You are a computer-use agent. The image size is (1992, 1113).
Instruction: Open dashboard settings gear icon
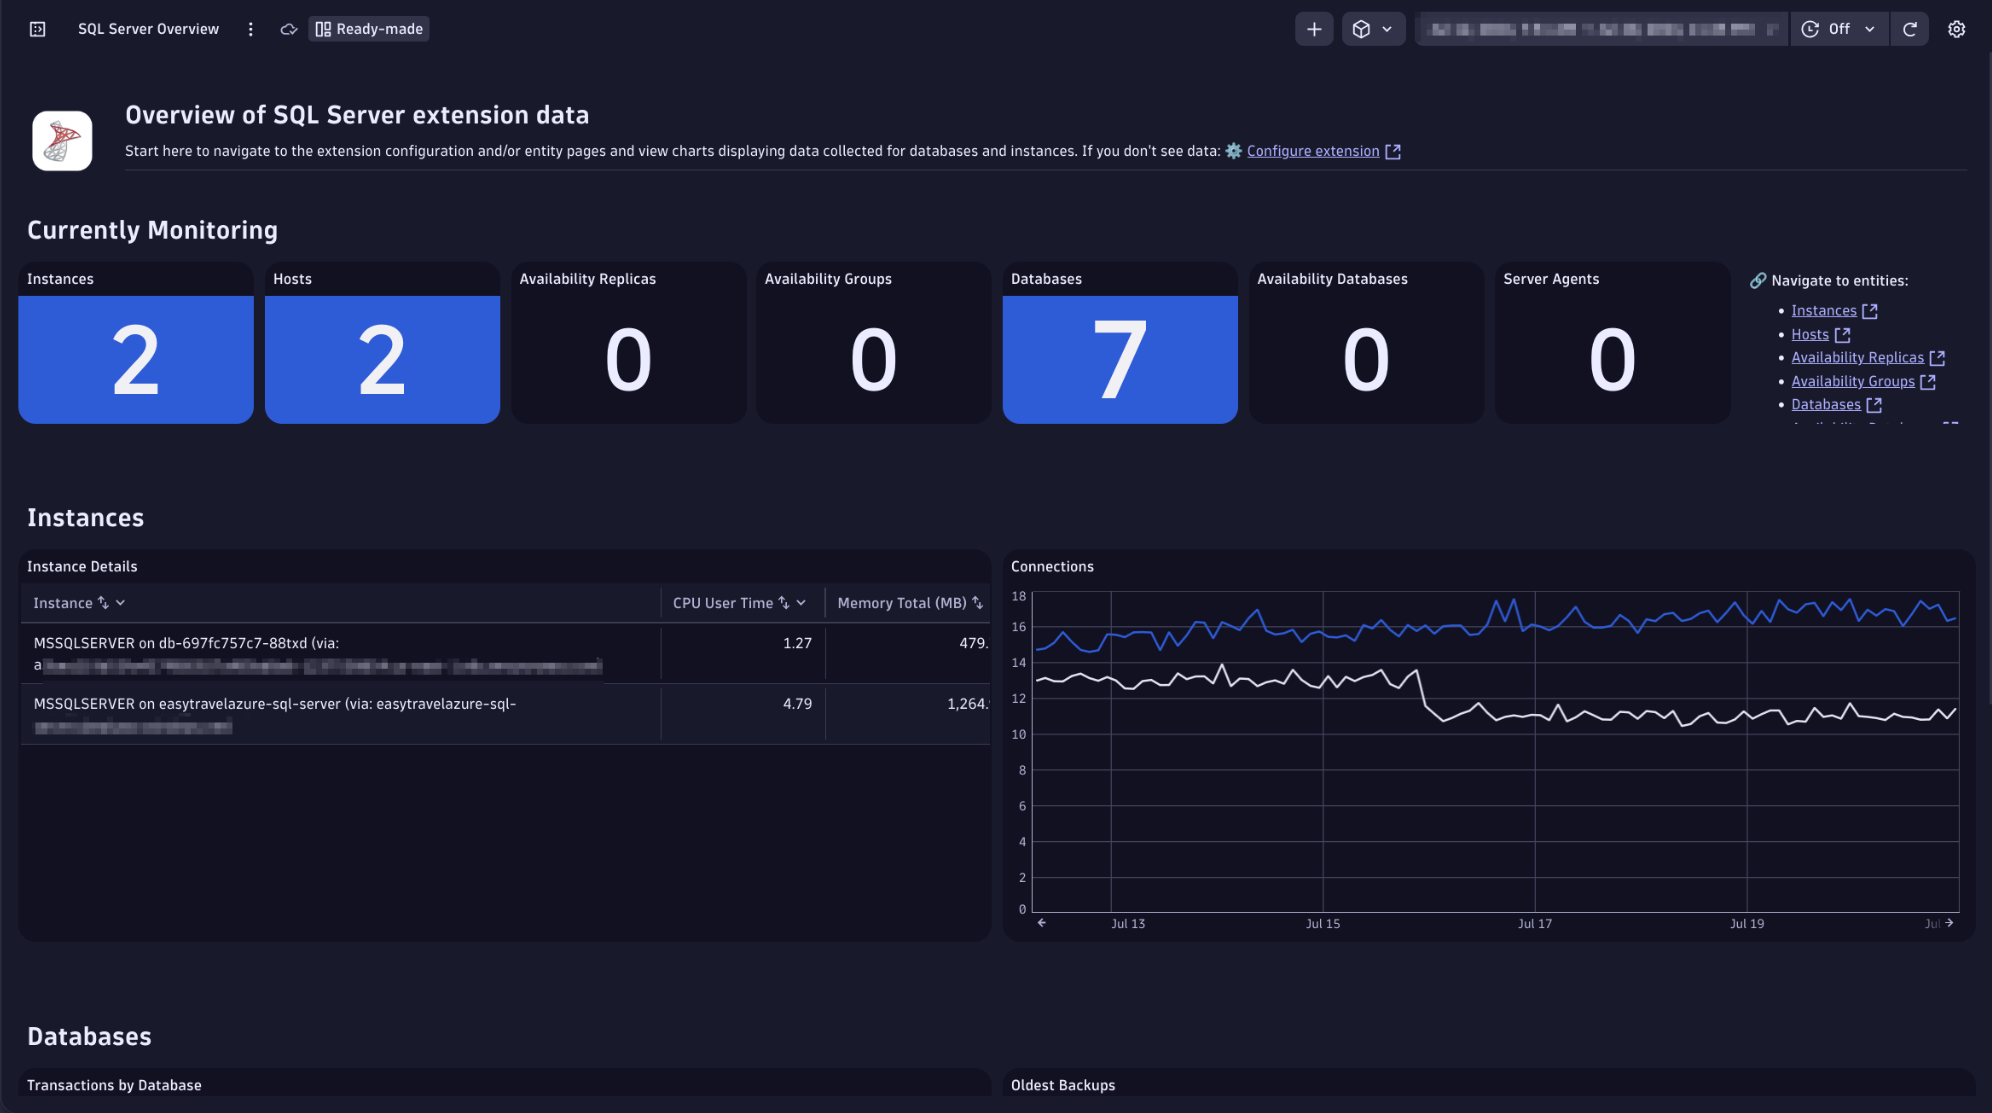[1956, 29]
